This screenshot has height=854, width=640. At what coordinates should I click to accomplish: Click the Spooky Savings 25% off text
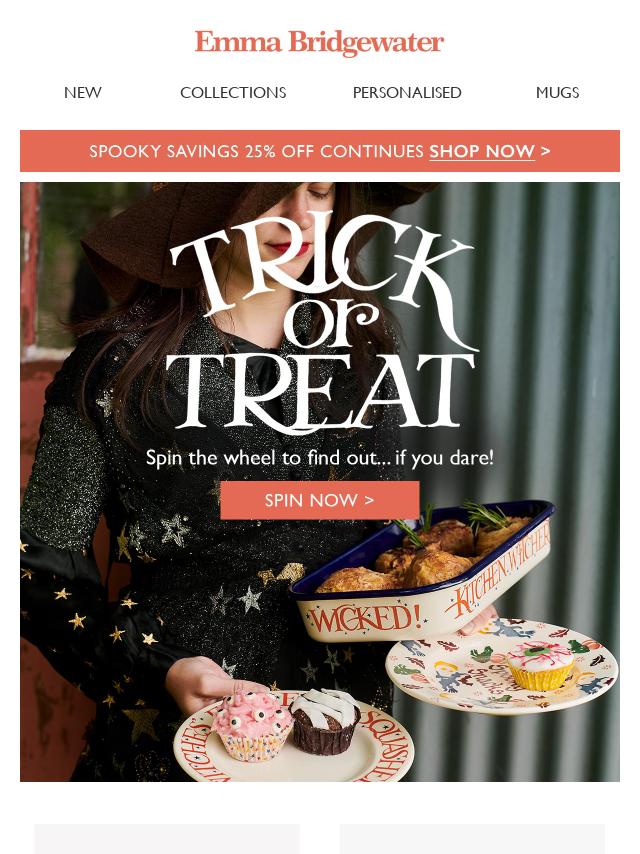256,151
